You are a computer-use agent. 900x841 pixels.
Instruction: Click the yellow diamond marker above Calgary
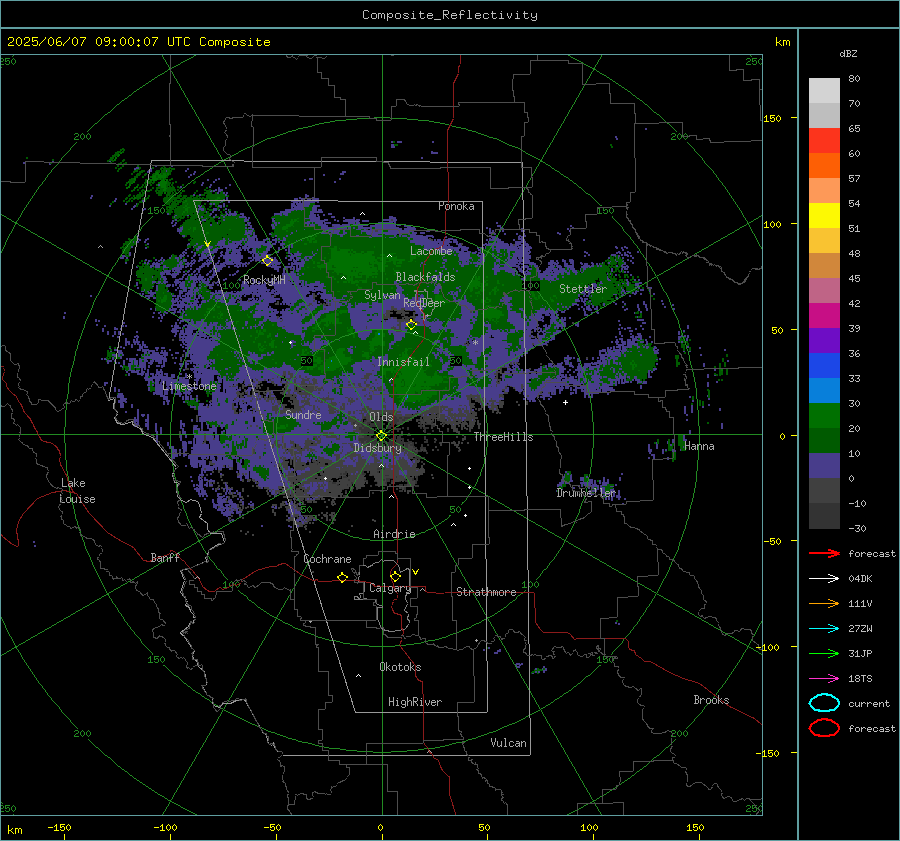point(395,576)
